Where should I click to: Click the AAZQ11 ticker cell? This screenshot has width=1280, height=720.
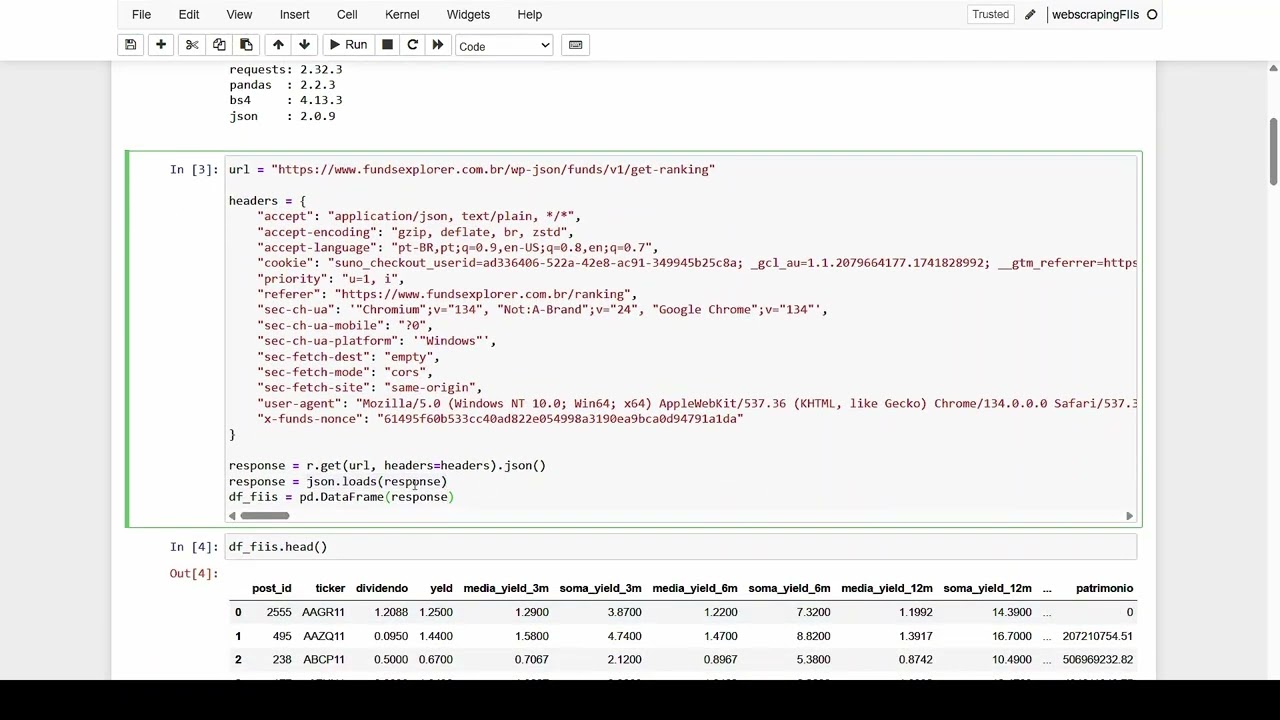(x=323, y=636)
